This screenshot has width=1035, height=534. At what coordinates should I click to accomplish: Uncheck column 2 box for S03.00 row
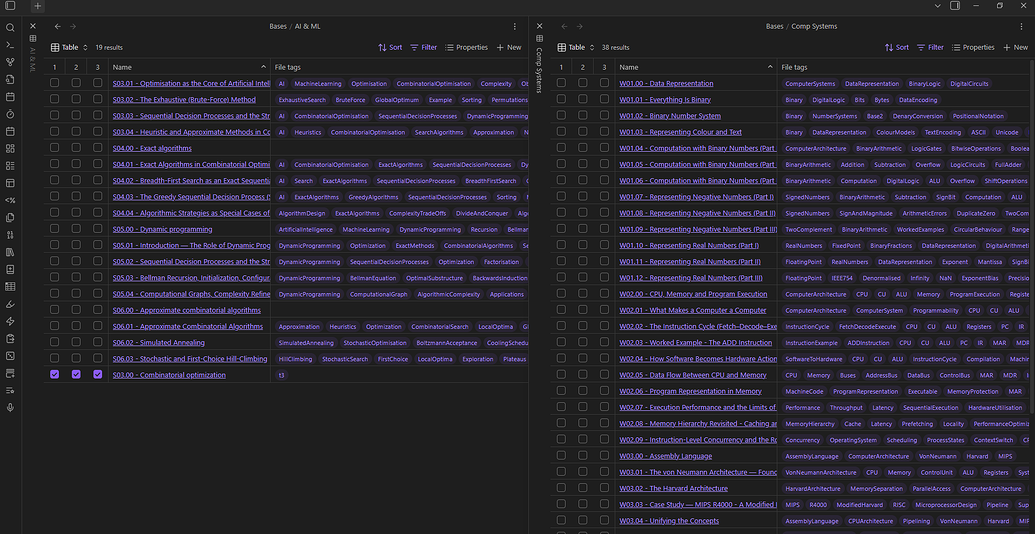pos(76,374)
